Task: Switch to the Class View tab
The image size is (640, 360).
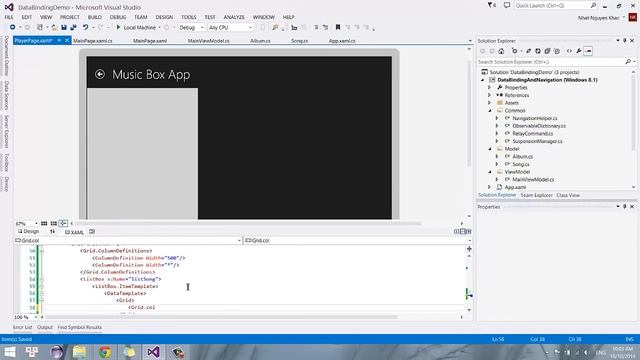Action: [568, 195]
